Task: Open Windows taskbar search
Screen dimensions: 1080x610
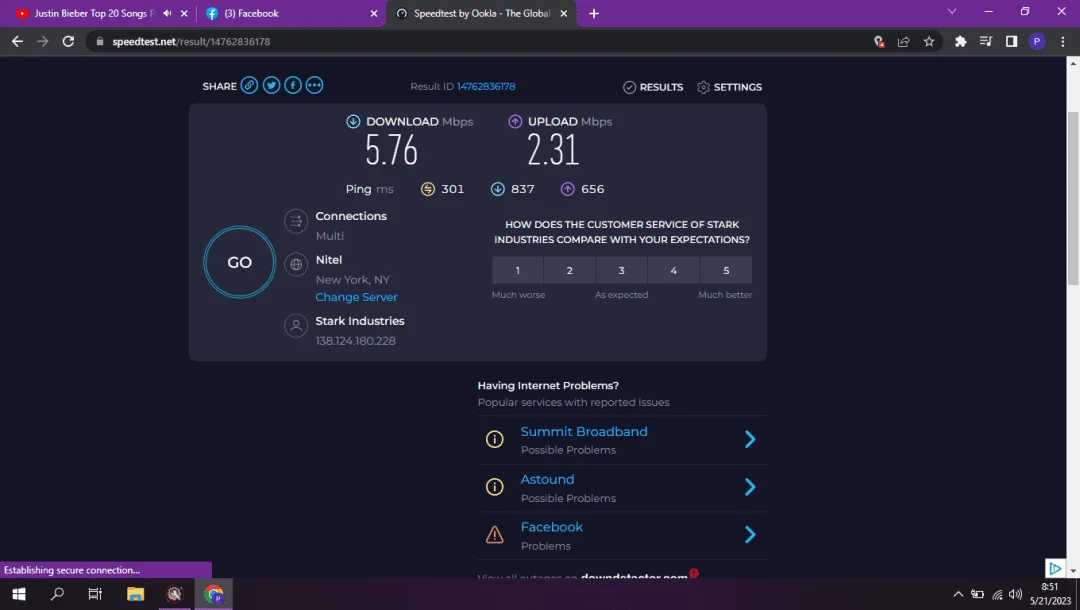Action: [57, 593]
